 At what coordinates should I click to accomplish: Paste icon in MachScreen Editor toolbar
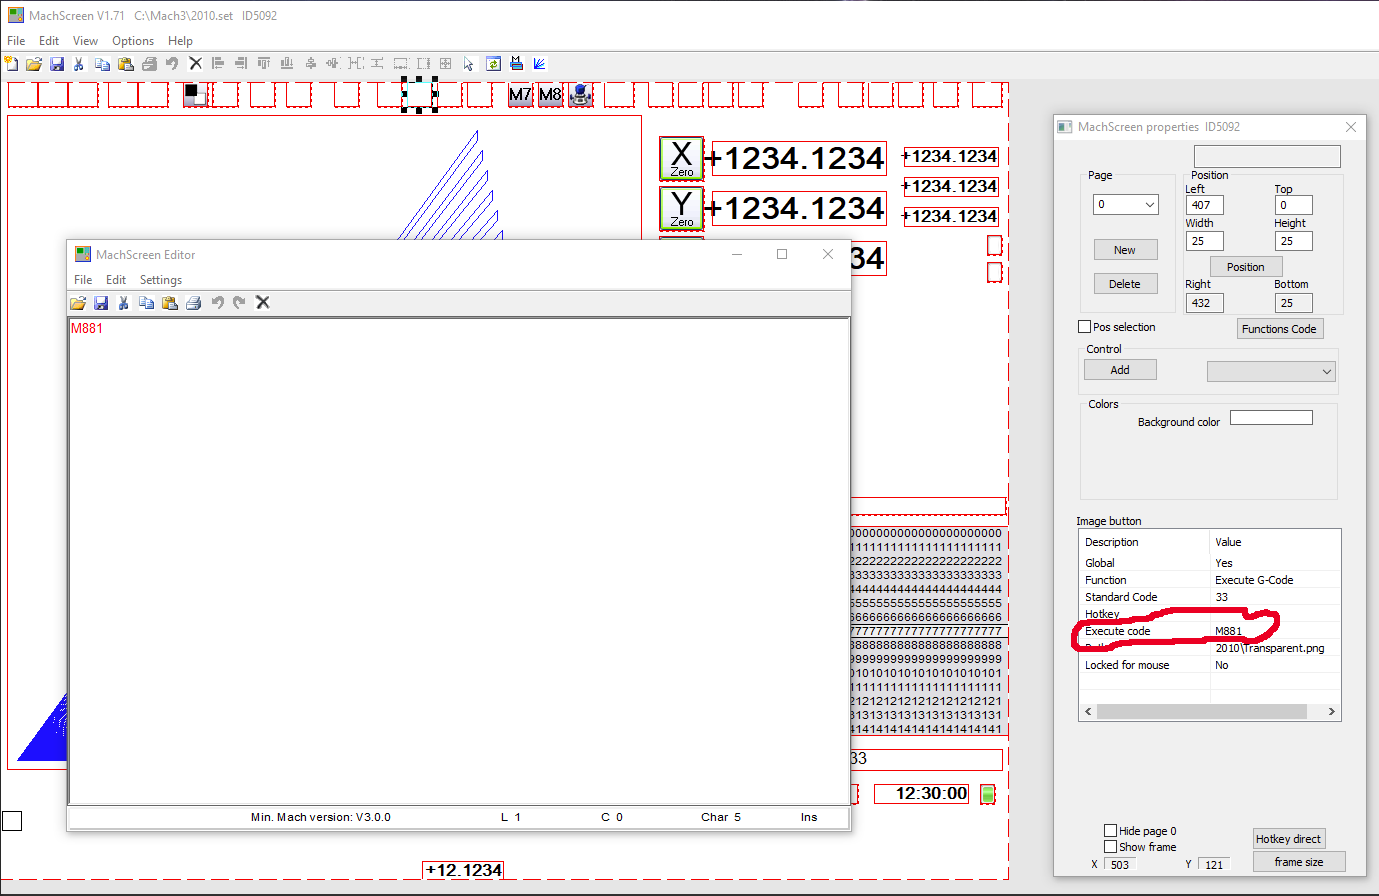point(170,303)
